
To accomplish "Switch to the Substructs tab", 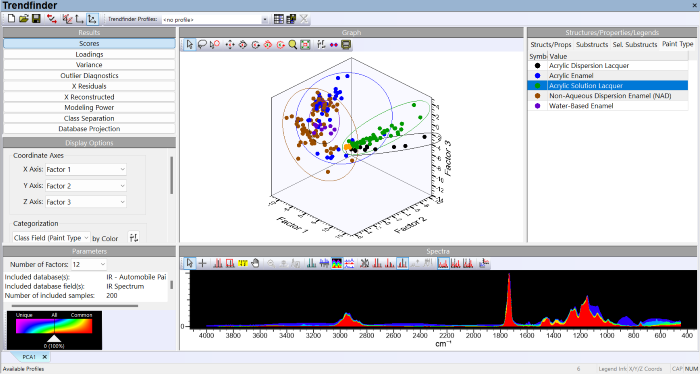I will (x=592, y=44).
